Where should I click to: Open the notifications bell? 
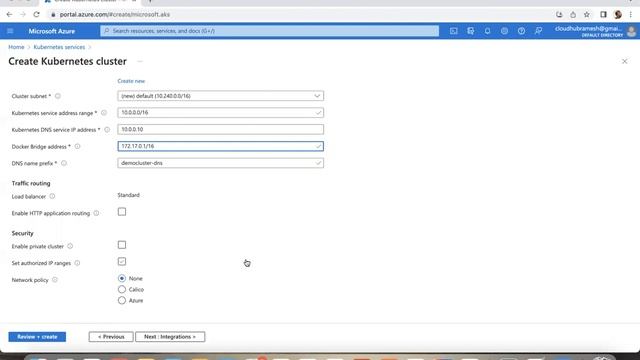tap(487, 31)
